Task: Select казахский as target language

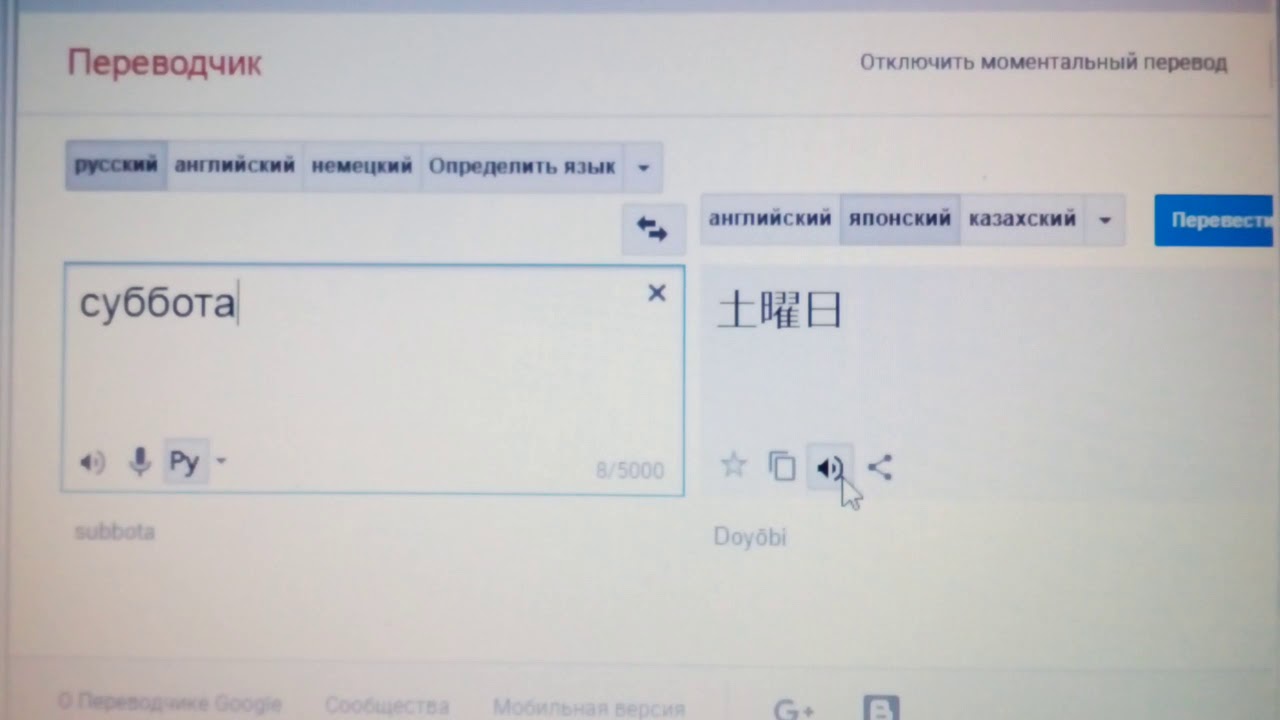Action: click(1023, 219)
